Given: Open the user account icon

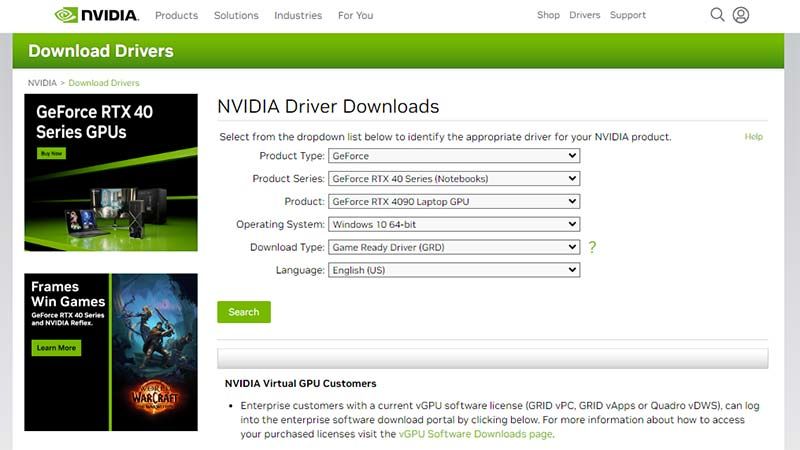Looking at the screenshot, I should (x=741, y=15).
